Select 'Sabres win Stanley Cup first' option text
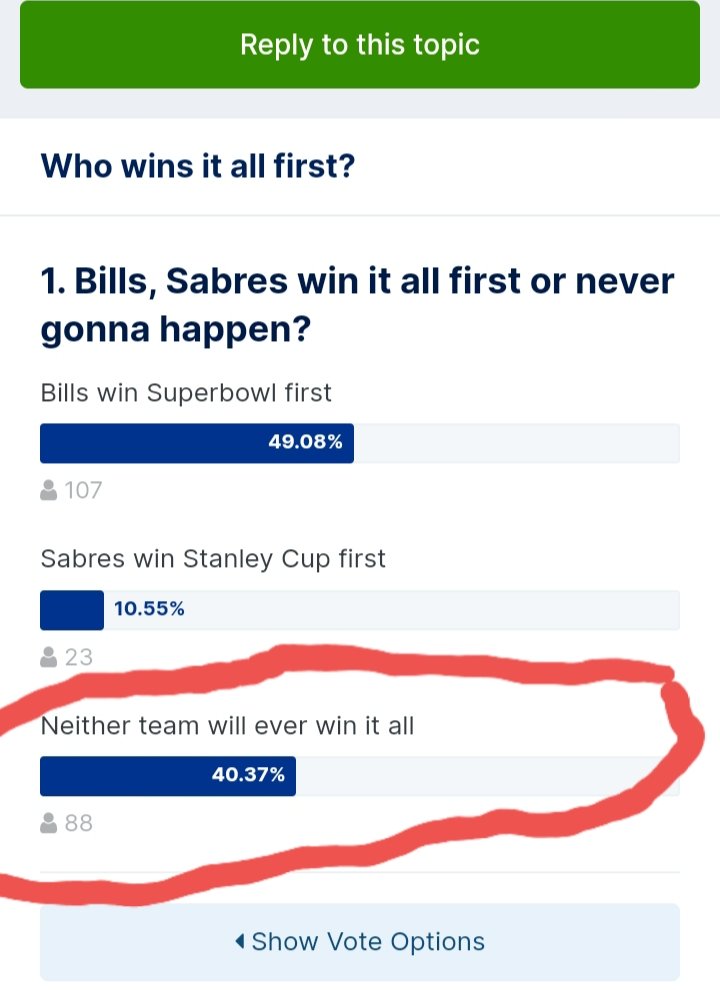Screen dimensions: 720x990 [x=213, y=559]
